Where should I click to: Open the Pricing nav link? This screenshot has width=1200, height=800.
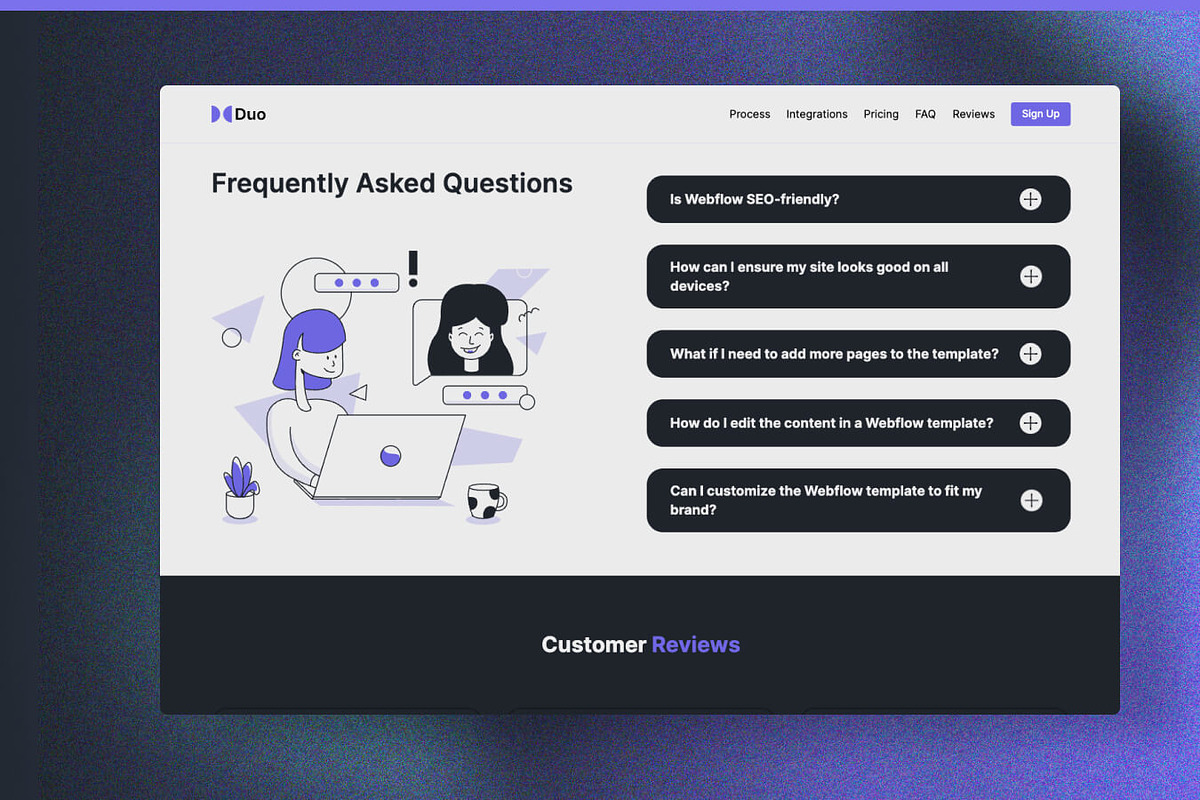[881, 114]
